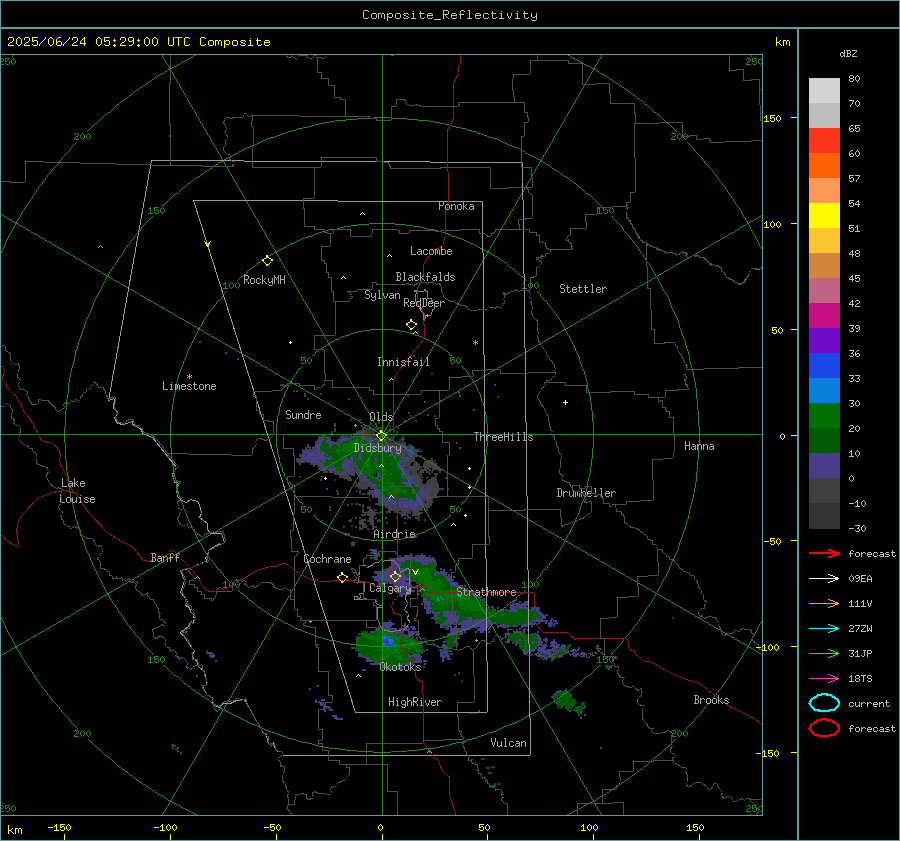This screenshot has height=841, width=900.
Task: Click the Ponoka label
Action: pos(456,206)
